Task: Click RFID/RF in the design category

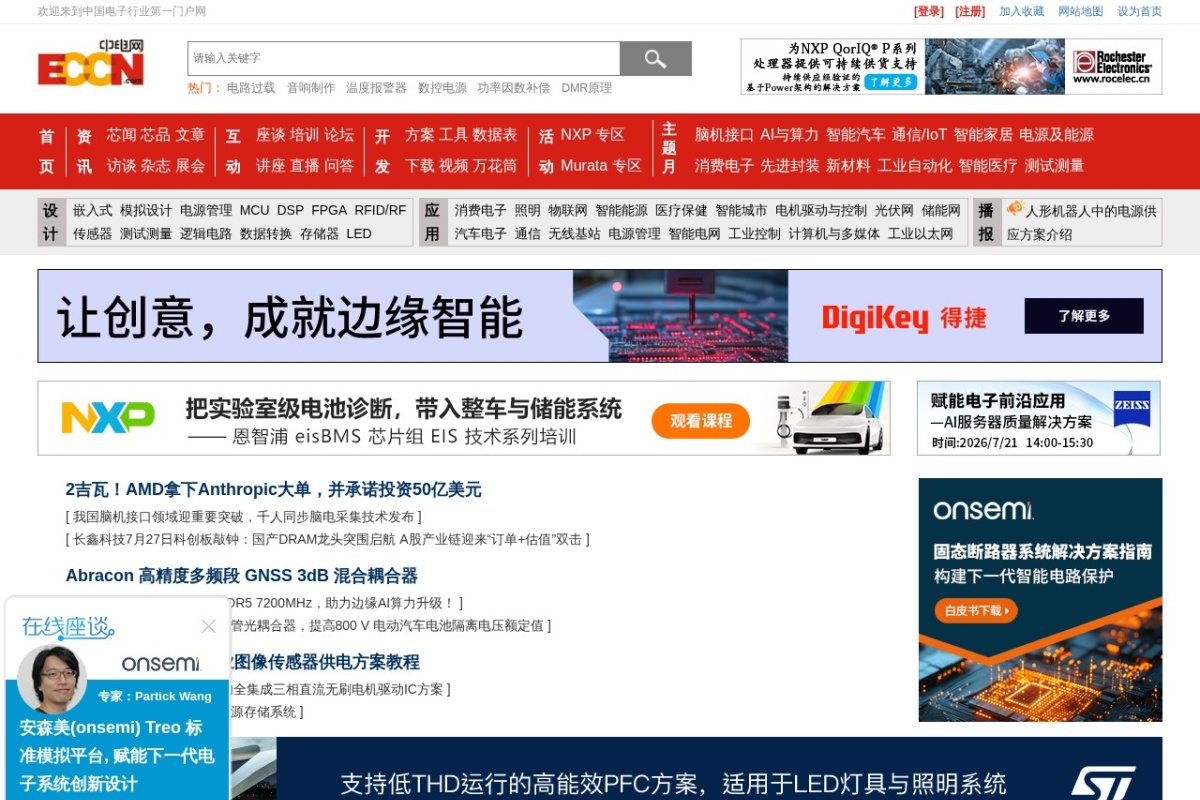Action: click(x=381, y=210)
